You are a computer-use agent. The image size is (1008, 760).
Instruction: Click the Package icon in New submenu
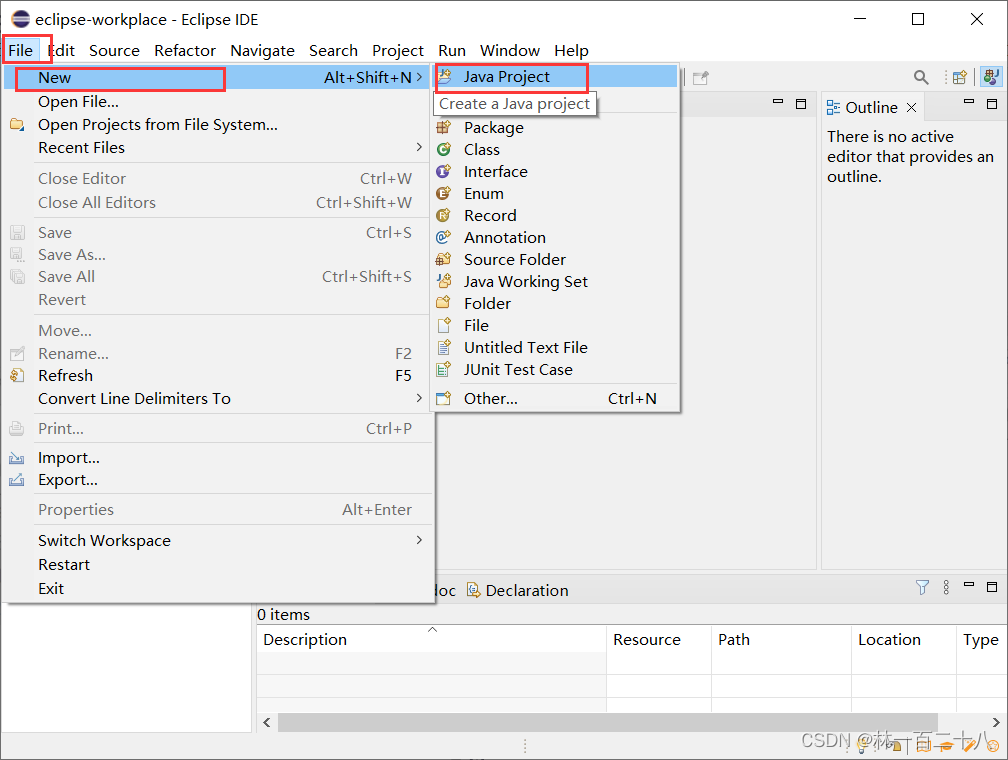(x=444, y=127)
